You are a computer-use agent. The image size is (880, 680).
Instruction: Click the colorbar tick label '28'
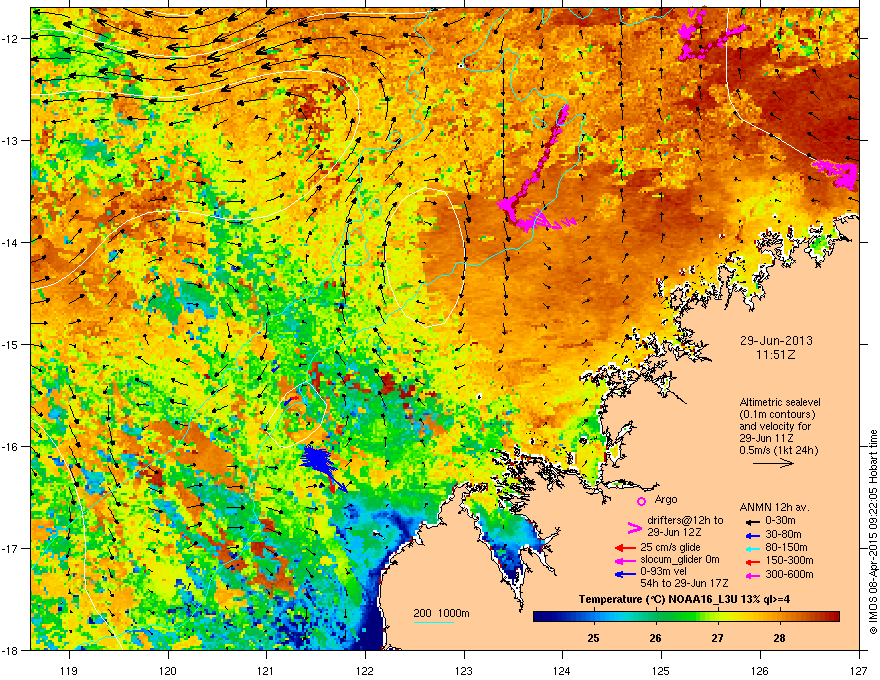(x=779, y=638)
